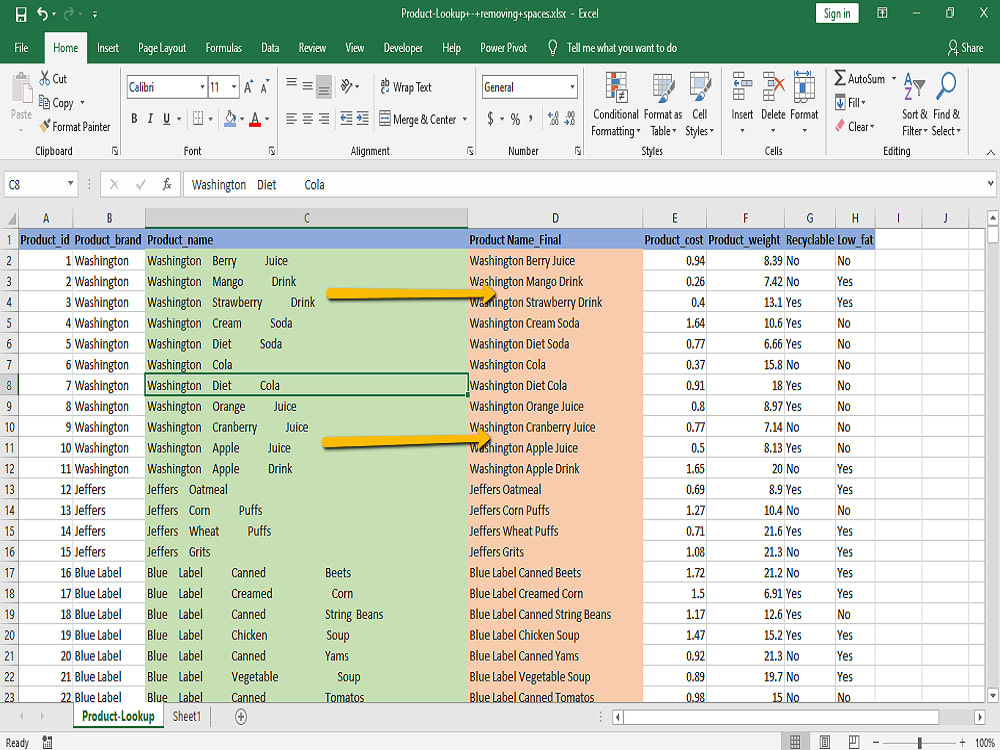The height and width of the screenshot is (750, 1000).
Task: Open the number format dropdown showing General
Action: (529, 87)
